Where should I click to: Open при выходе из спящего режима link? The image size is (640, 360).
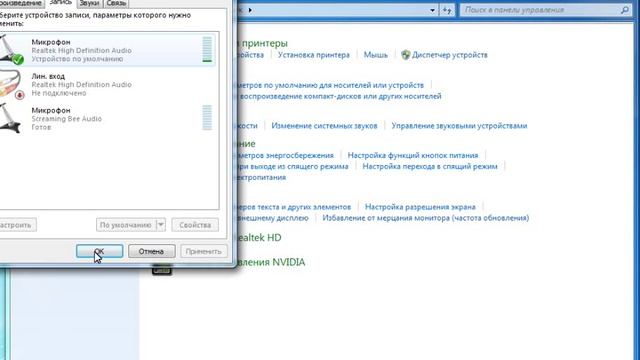click(293, 166)
